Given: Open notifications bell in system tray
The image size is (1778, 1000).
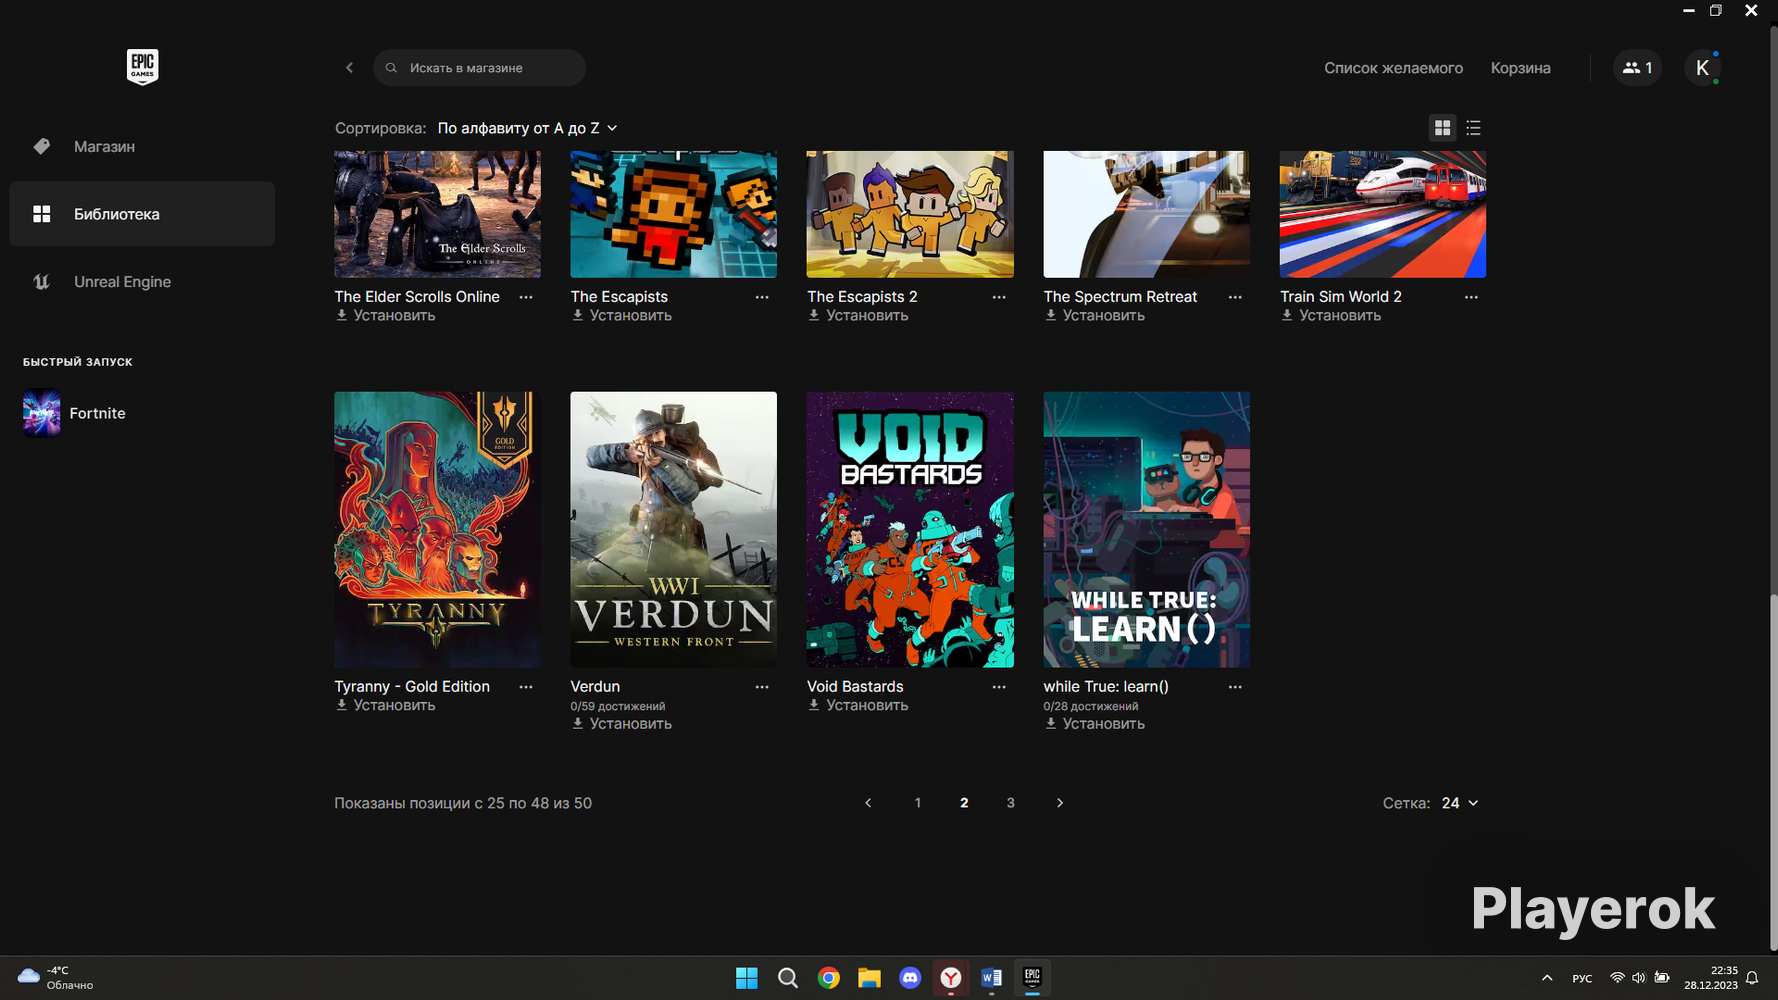Looking at the screenshot, I should pos(1752,978).
